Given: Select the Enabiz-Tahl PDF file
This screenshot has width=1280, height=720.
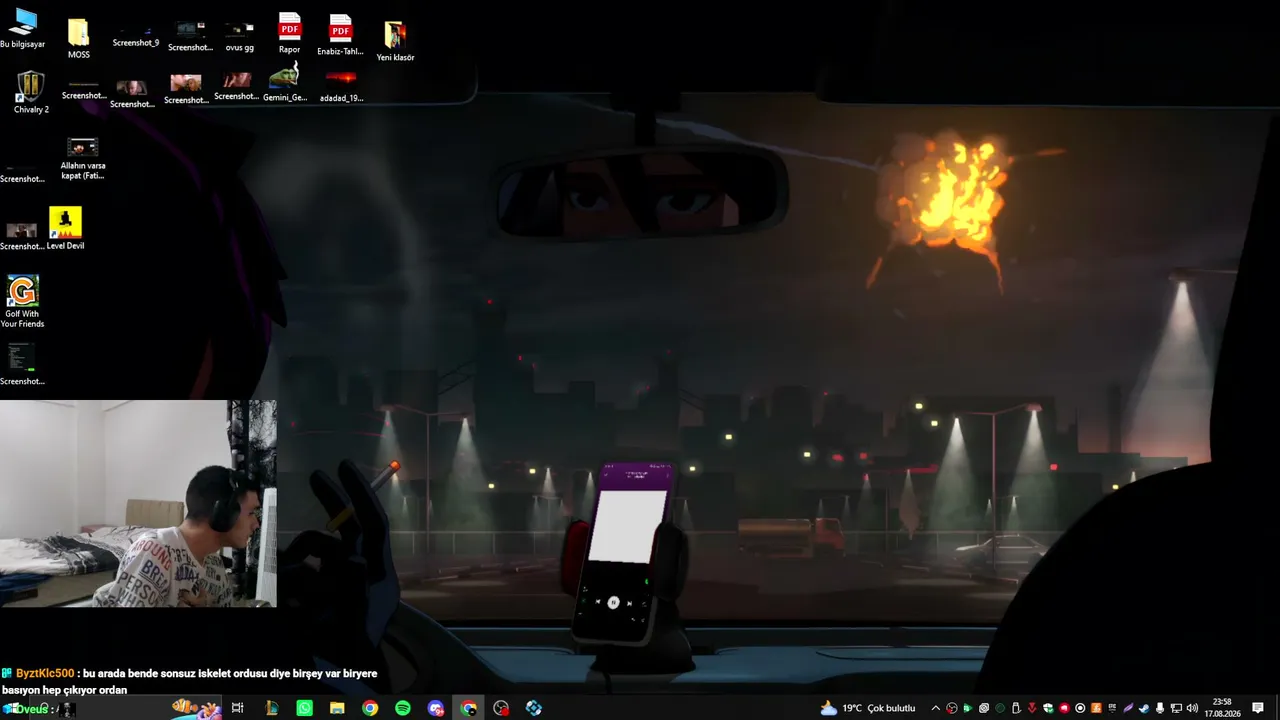Looking at the screenshot, I should pyautogui.click(x=340, y=35).
